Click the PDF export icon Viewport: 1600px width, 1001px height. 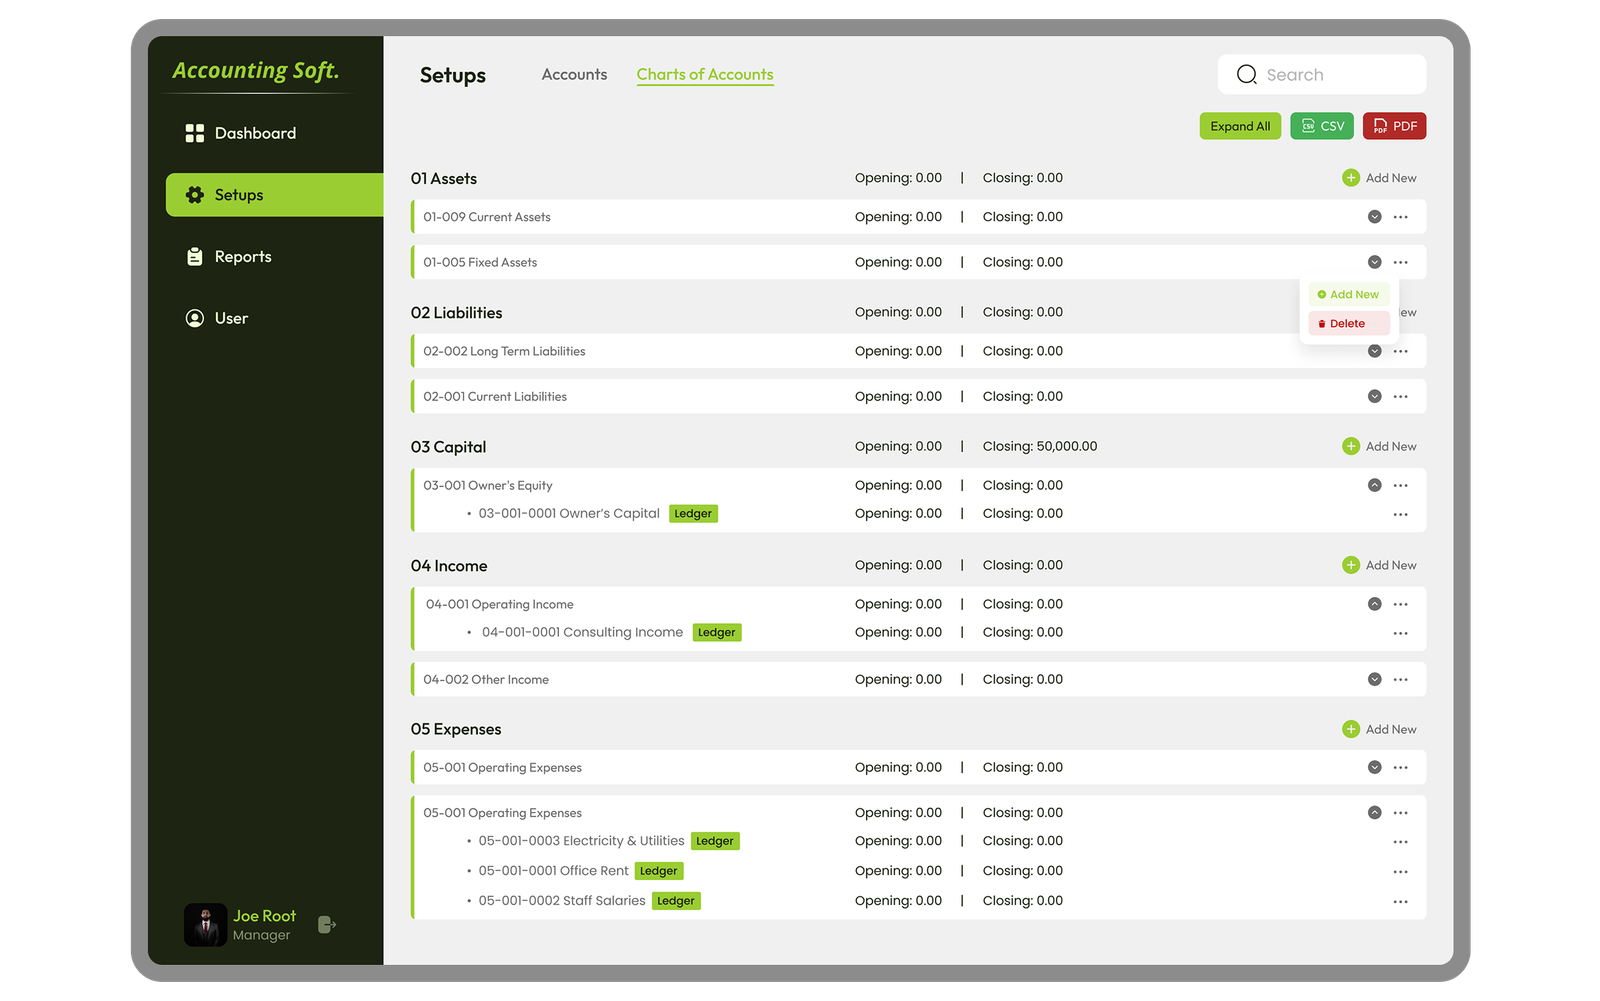[1378, 126]
